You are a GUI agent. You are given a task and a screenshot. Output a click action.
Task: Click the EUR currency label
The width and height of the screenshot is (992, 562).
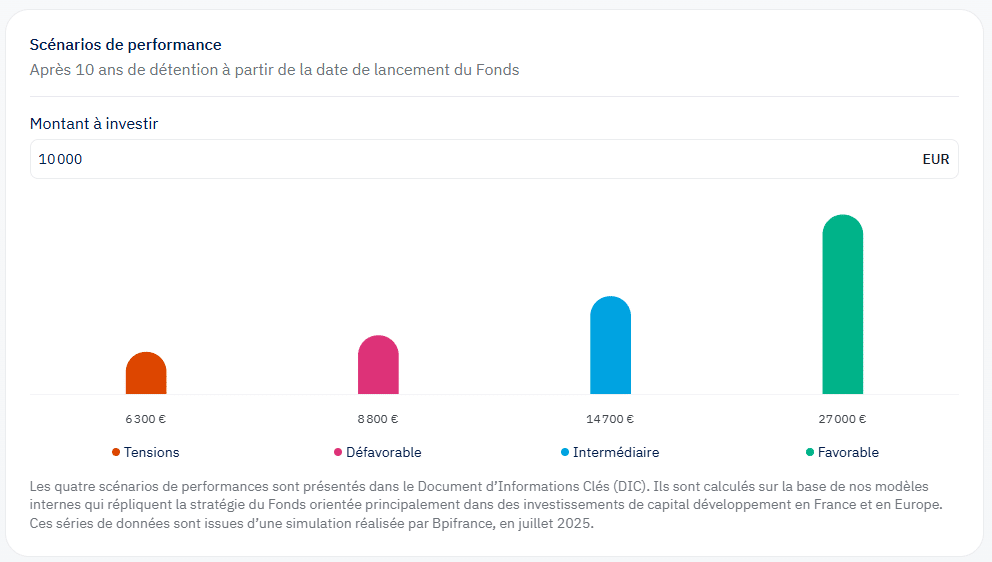[935, 159]
